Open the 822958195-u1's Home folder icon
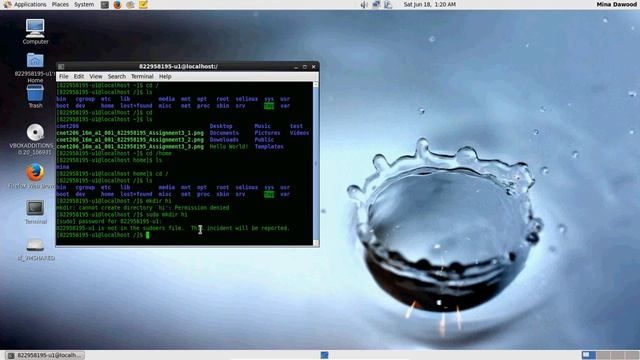640x360 pixels. click(35, 67)
